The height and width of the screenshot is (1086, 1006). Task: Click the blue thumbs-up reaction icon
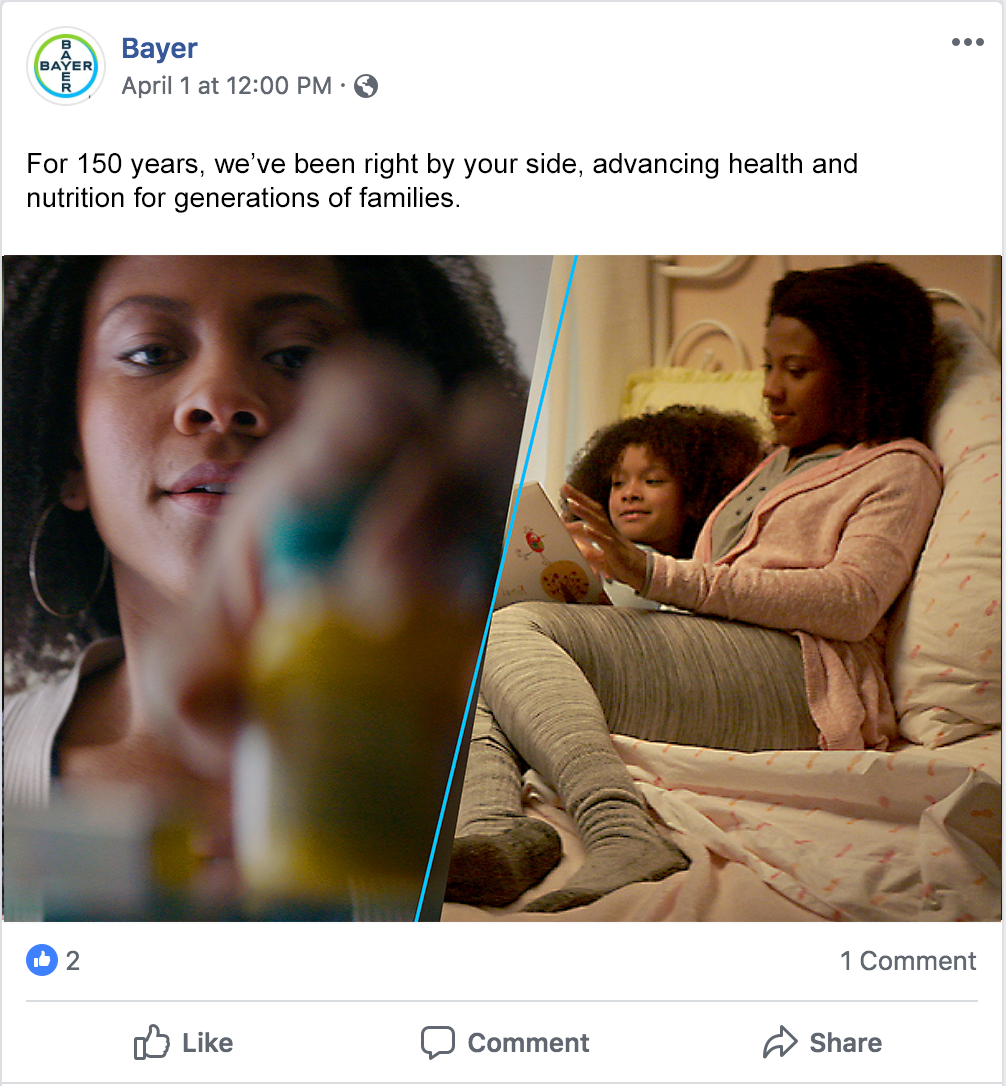tap(42, 960)
